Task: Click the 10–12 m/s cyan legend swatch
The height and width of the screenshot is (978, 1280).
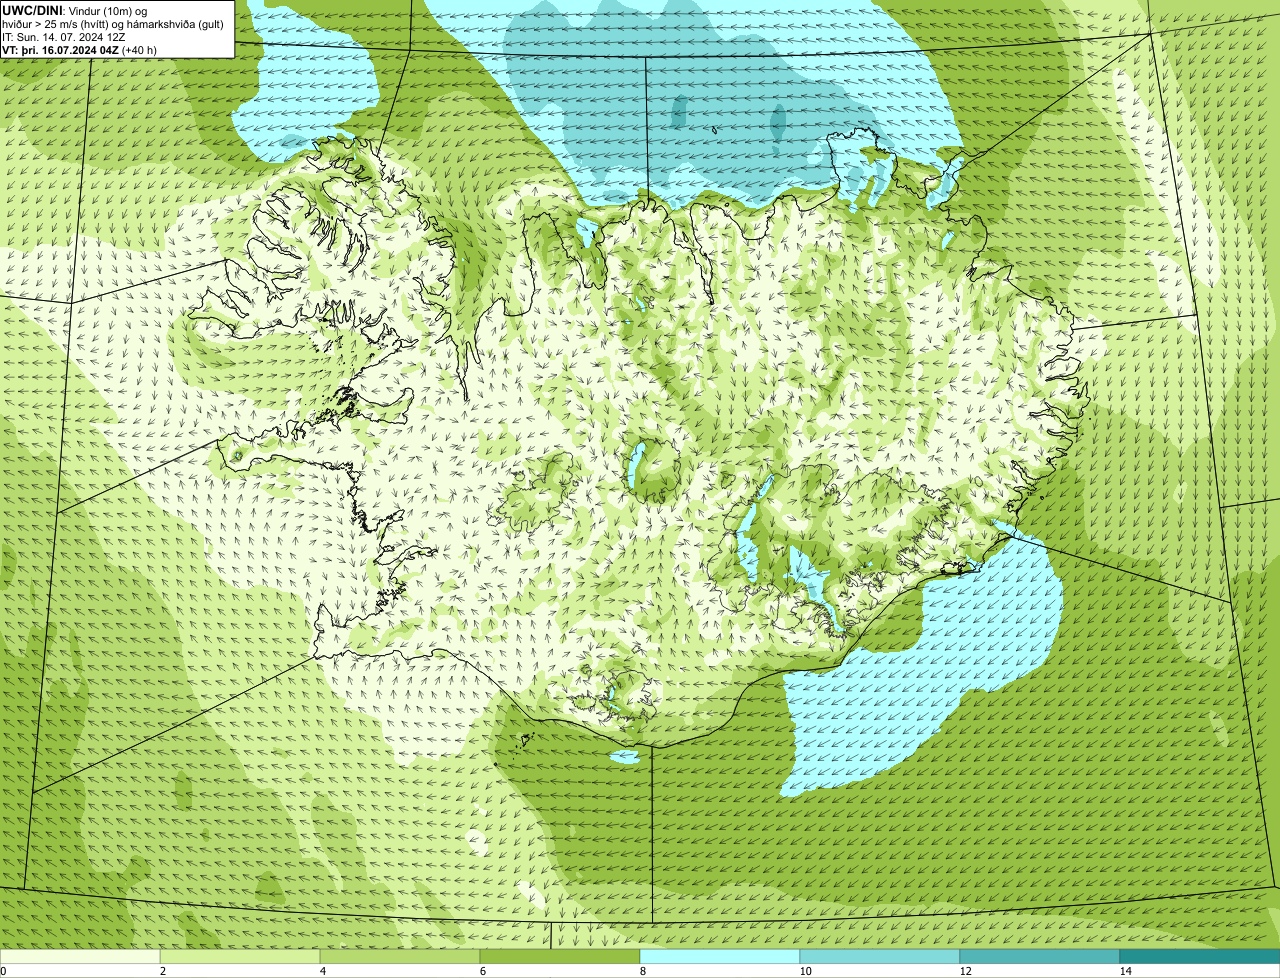Action: point(880,957)
